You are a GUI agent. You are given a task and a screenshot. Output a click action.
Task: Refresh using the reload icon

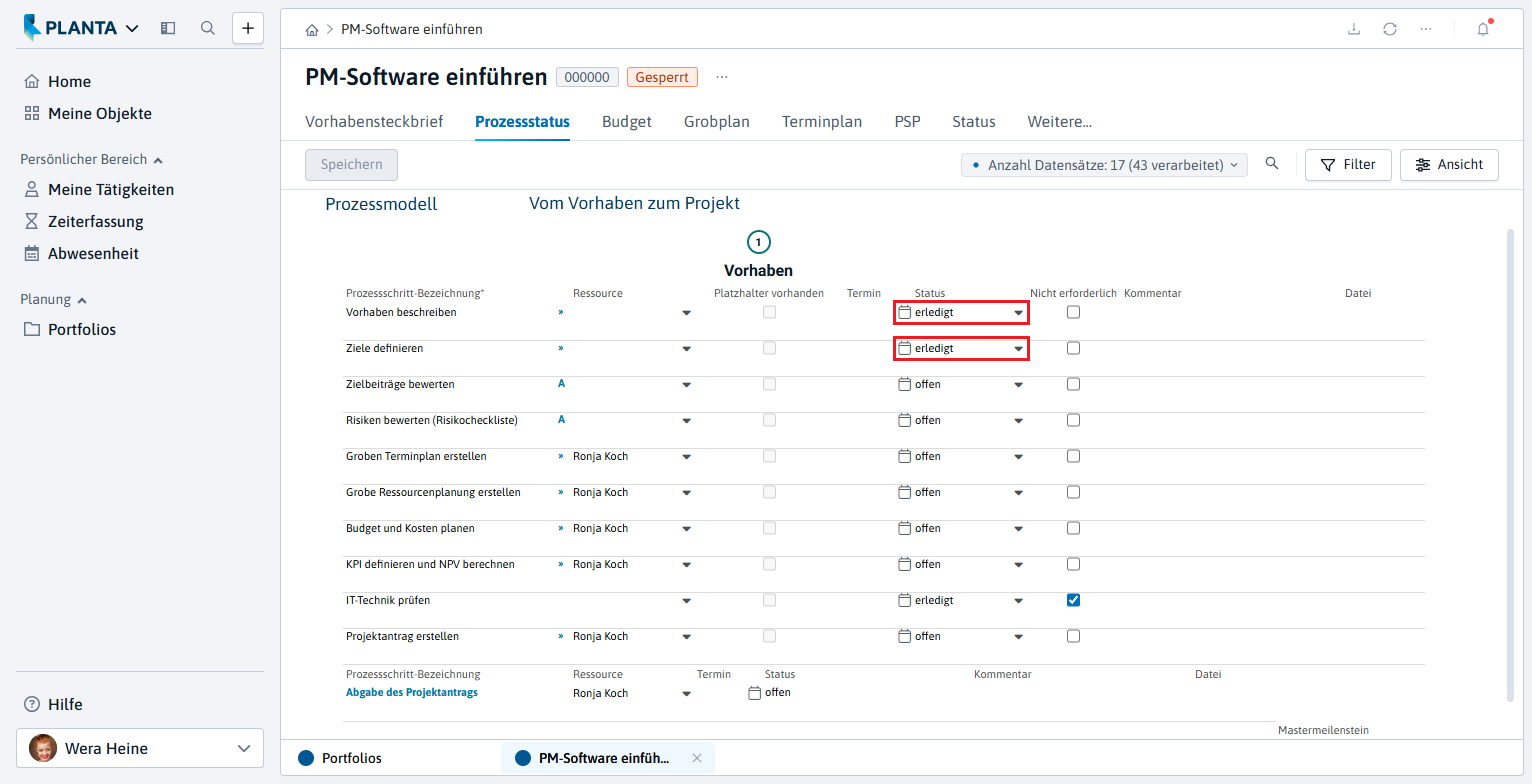click(x=1390, y=29)
